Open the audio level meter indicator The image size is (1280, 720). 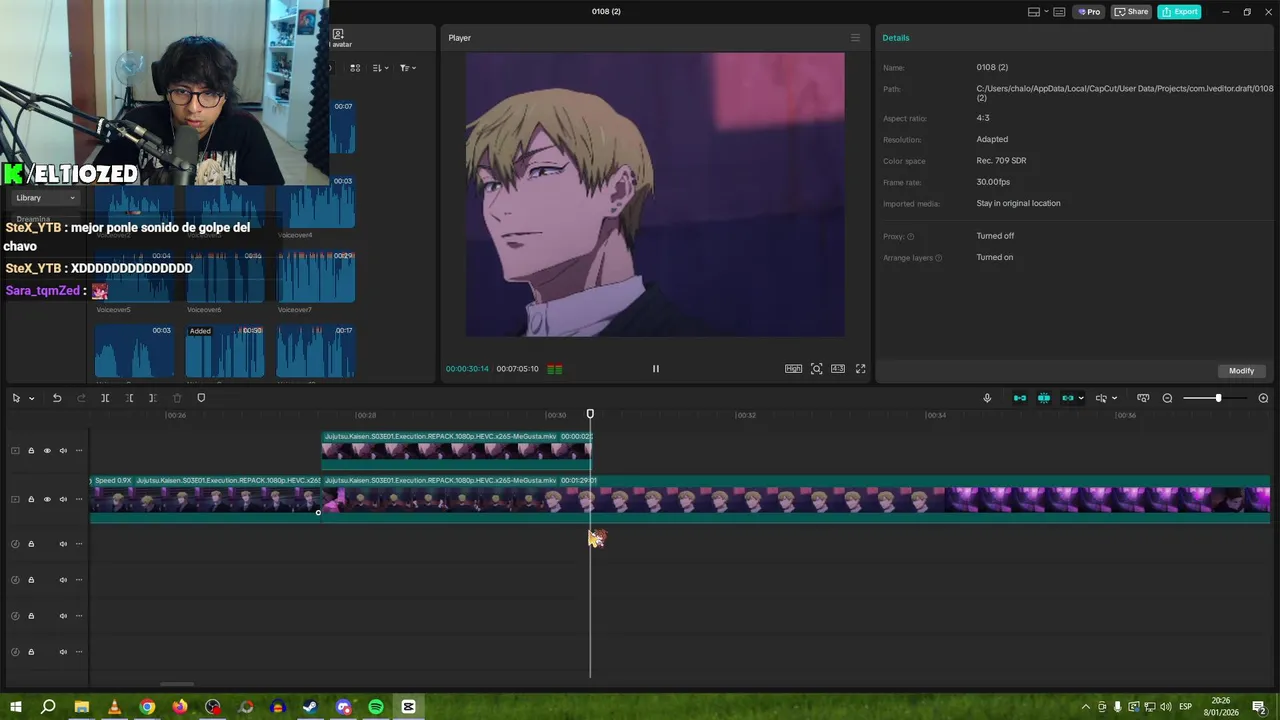554,369
